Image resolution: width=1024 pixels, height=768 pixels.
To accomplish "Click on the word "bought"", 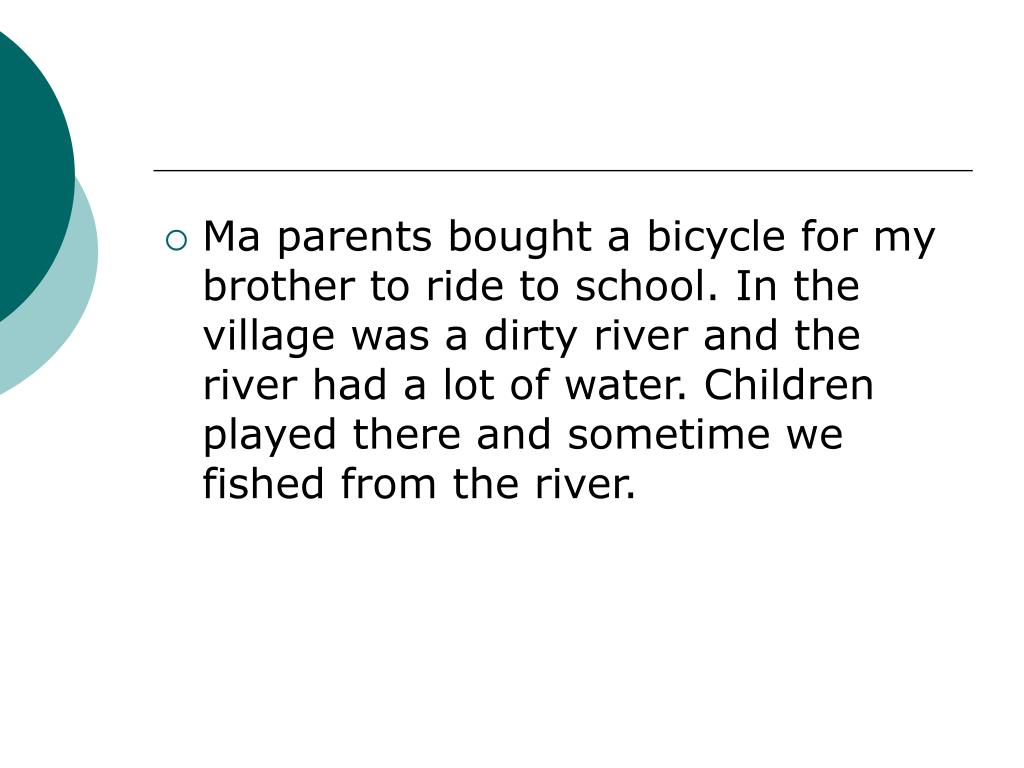I will pos(520,237).
